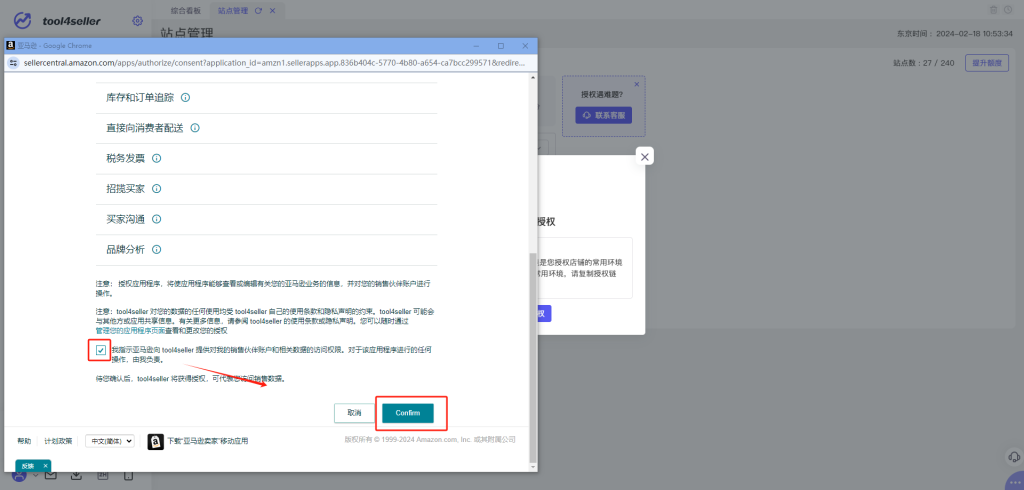
Task: Click scrollbar up arrow in Chrome popup
Action: (x=533, y=78)
